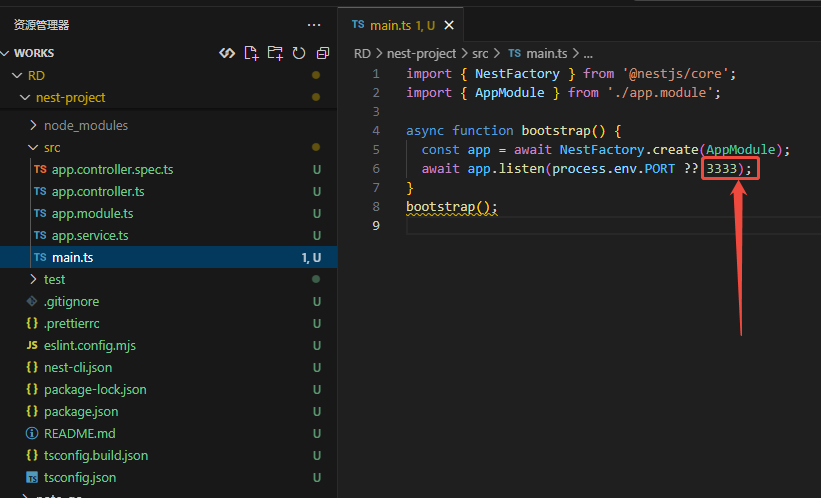The image size is (821, 498).
Task: Click the New Folder icon in explorer
Action: pyautogui.click(x=275, y=53)
